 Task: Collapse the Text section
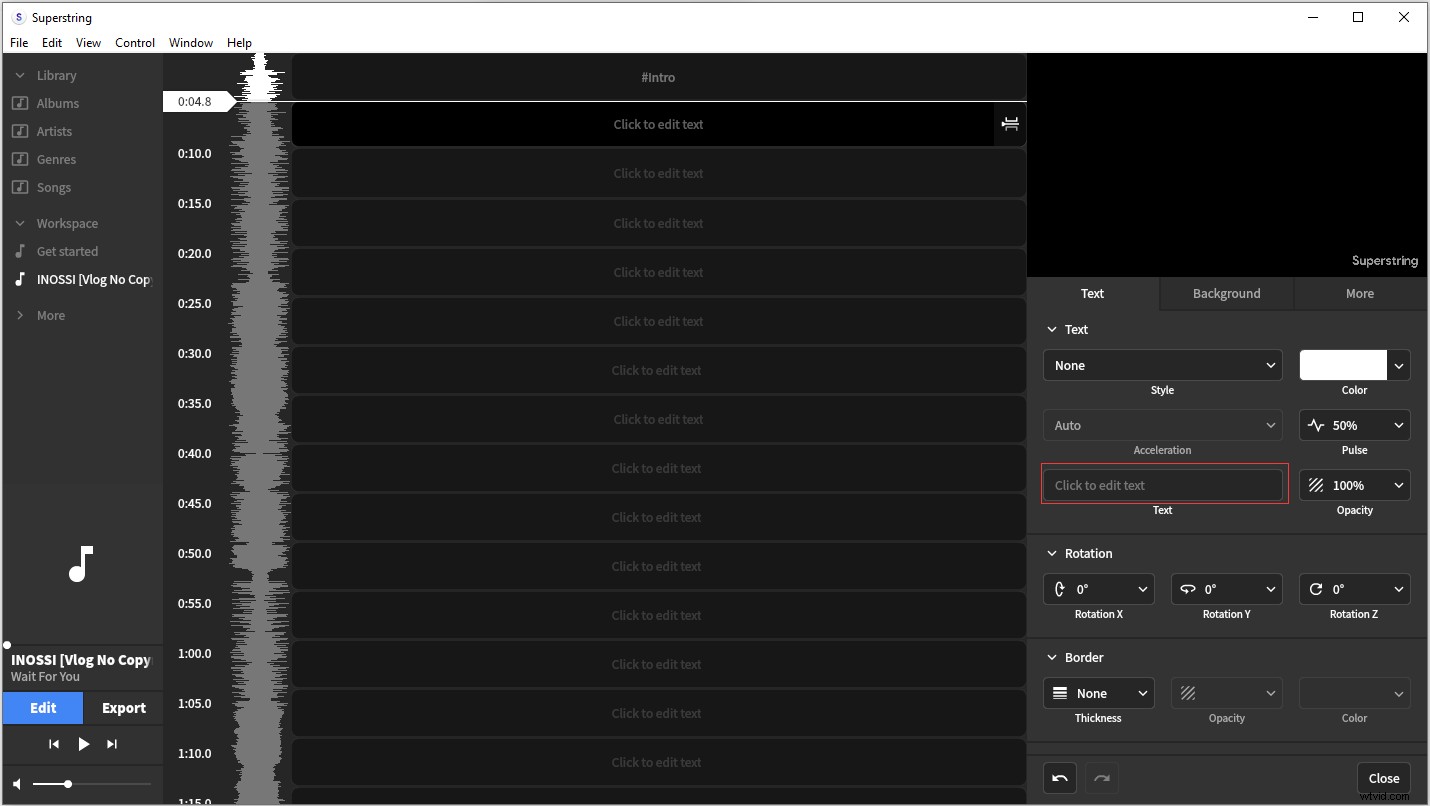[x=1052, y=329]
